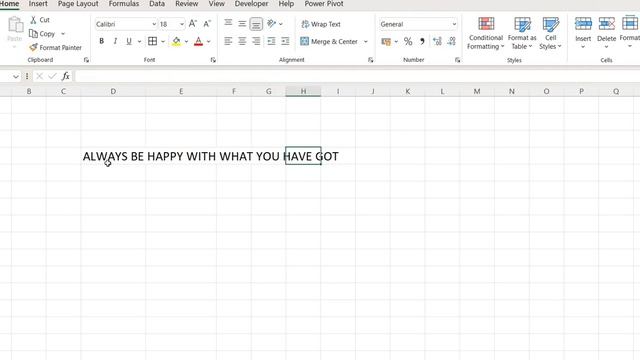Screen dimensions: 640x360
Task: Open the text Orientation tool
Action: tap(271, 24)
